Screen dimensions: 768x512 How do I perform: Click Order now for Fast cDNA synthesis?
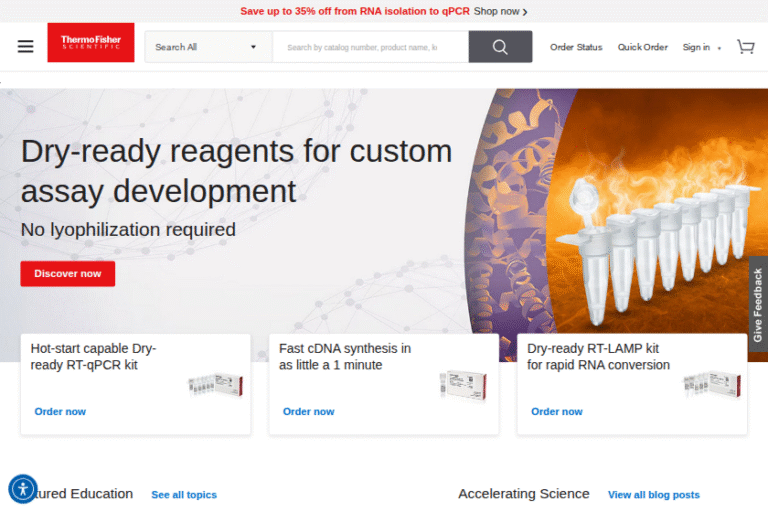pyautogui.click(x=308, y=411)
